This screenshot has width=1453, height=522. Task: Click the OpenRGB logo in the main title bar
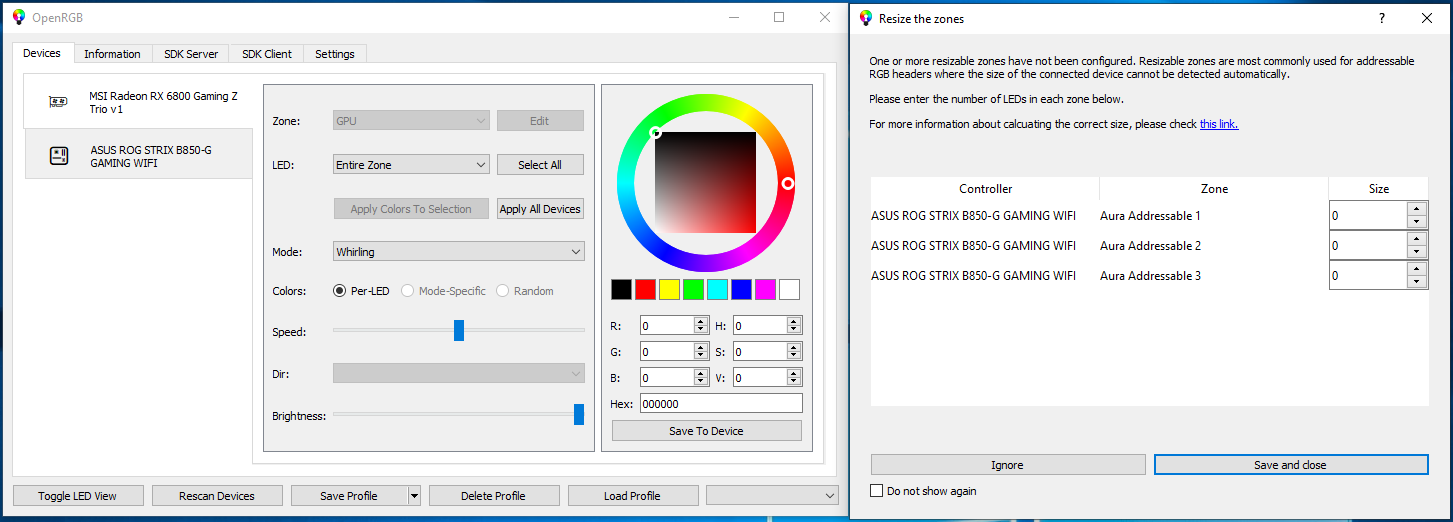coord(18,17)
